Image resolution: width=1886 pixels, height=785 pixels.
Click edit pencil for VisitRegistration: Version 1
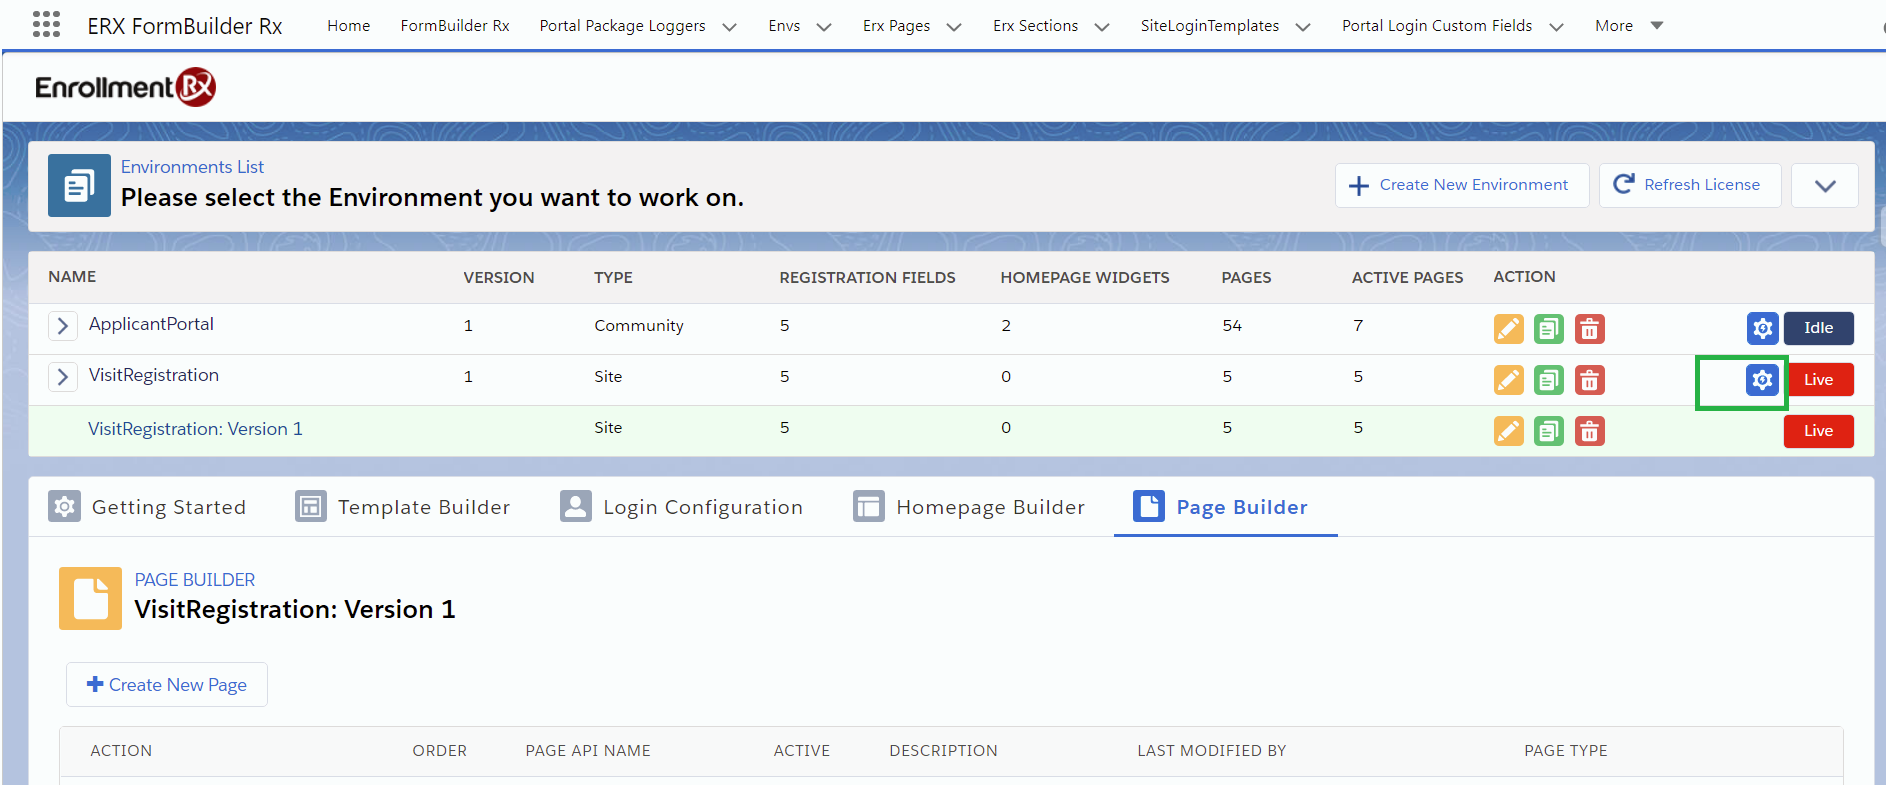[1508, 431]
